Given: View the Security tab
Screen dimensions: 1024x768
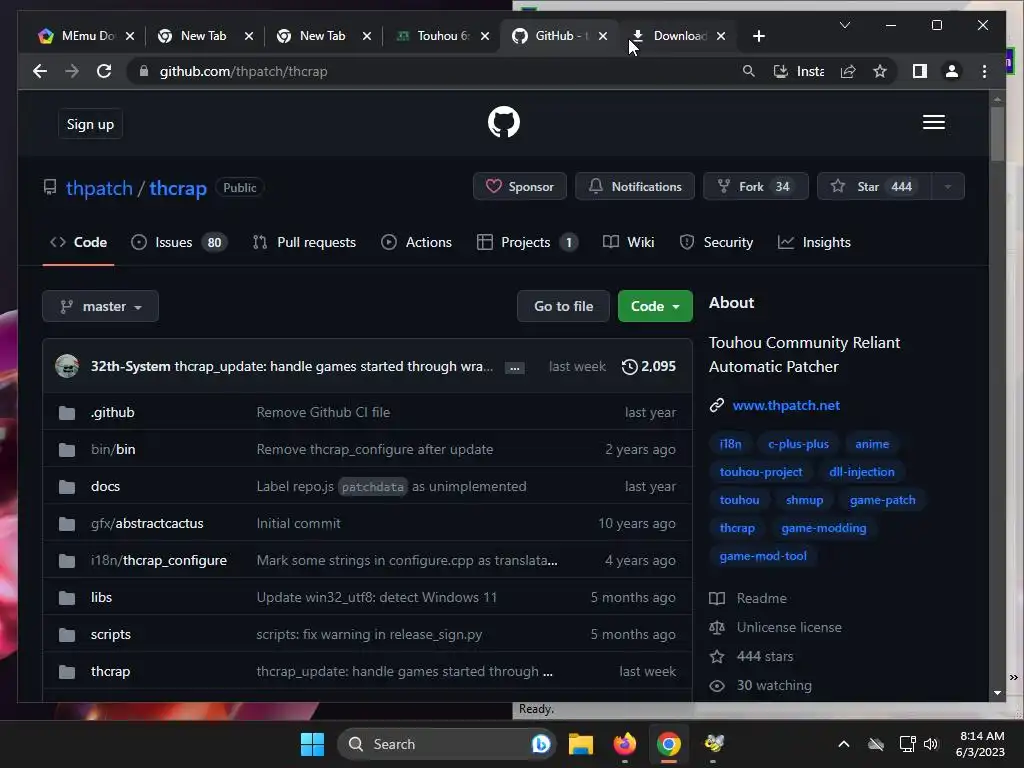Looking at the screenshot, I should 716,242.
